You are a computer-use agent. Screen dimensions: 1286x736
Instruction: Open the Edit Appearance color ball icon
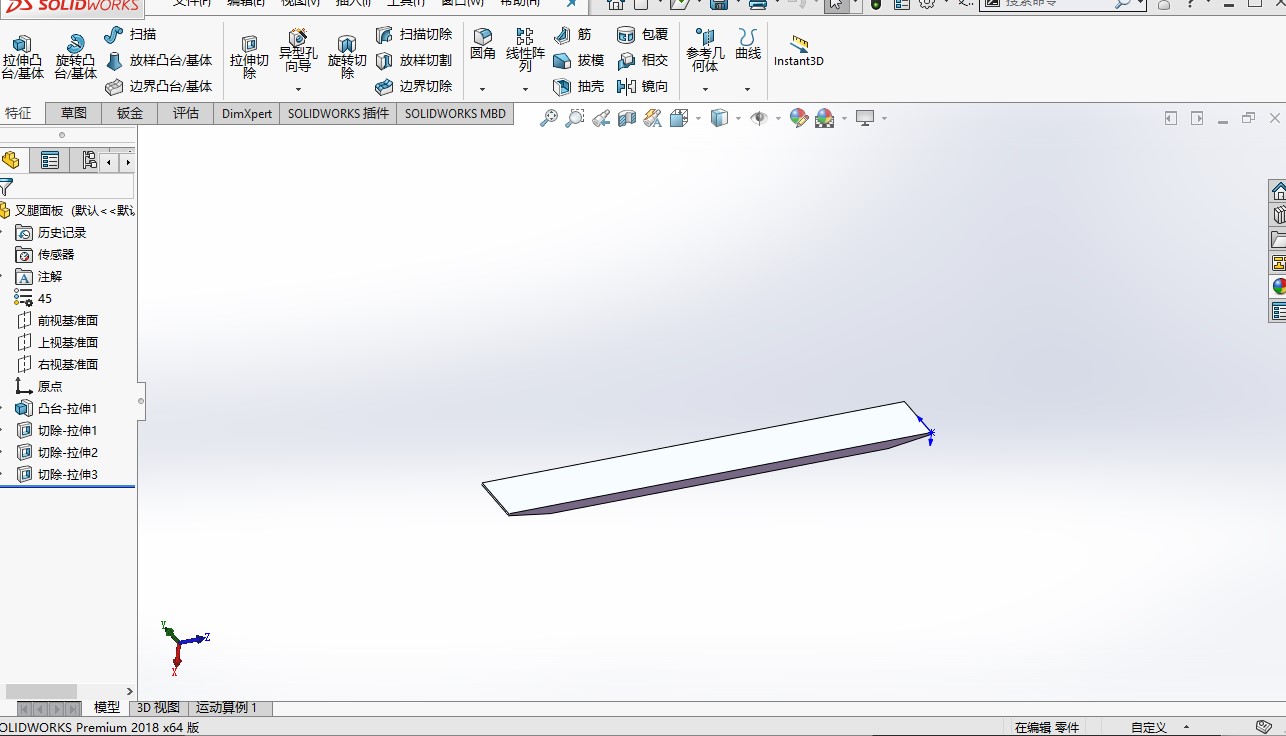click(798, 118)
